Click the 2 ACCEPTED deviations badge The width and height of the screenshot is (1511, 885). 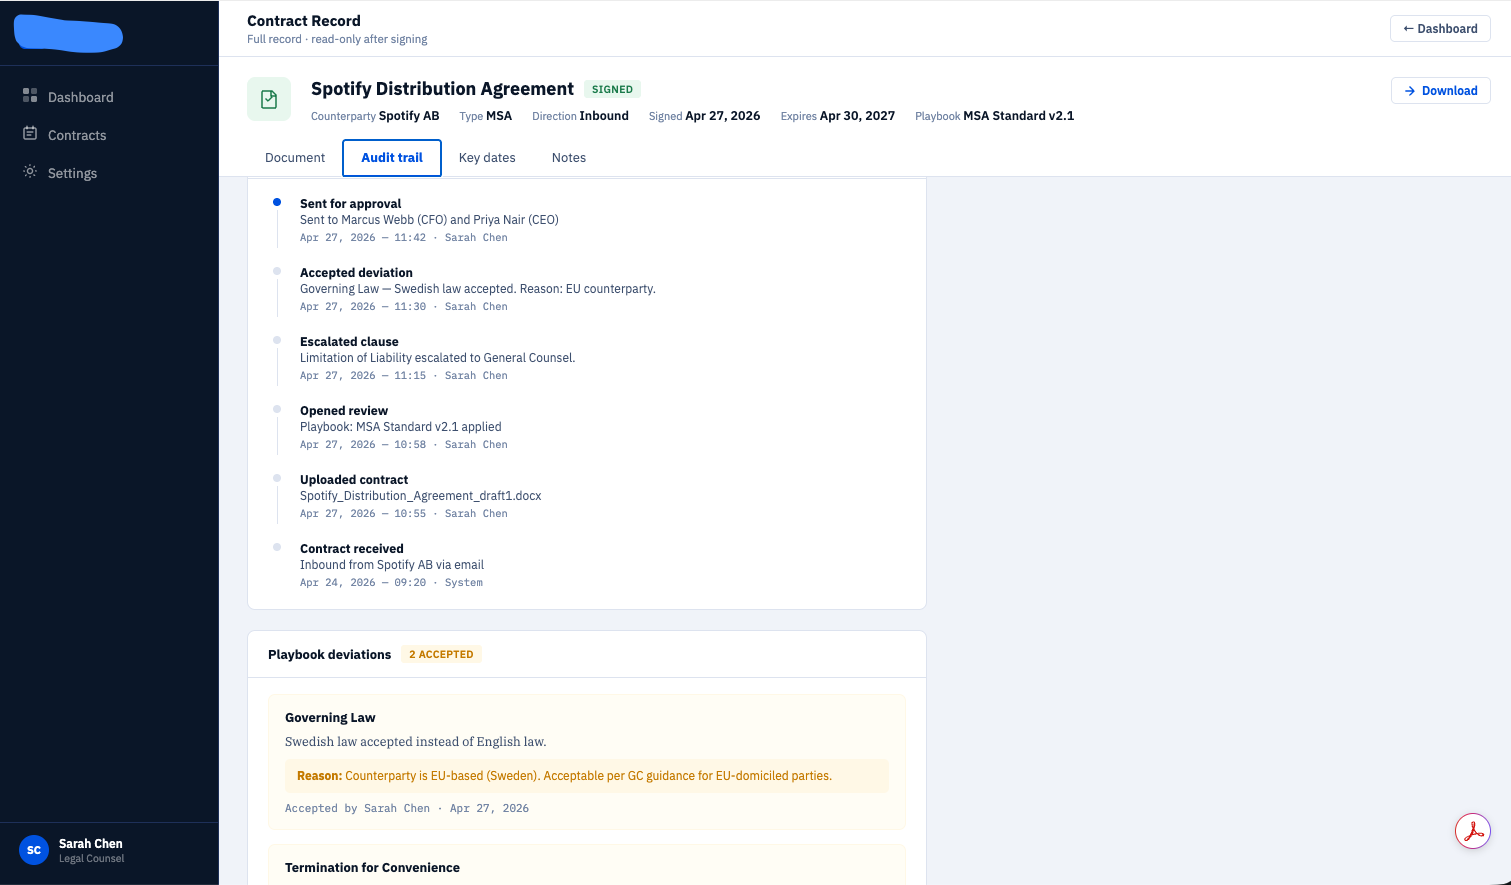tap(441, 654)
